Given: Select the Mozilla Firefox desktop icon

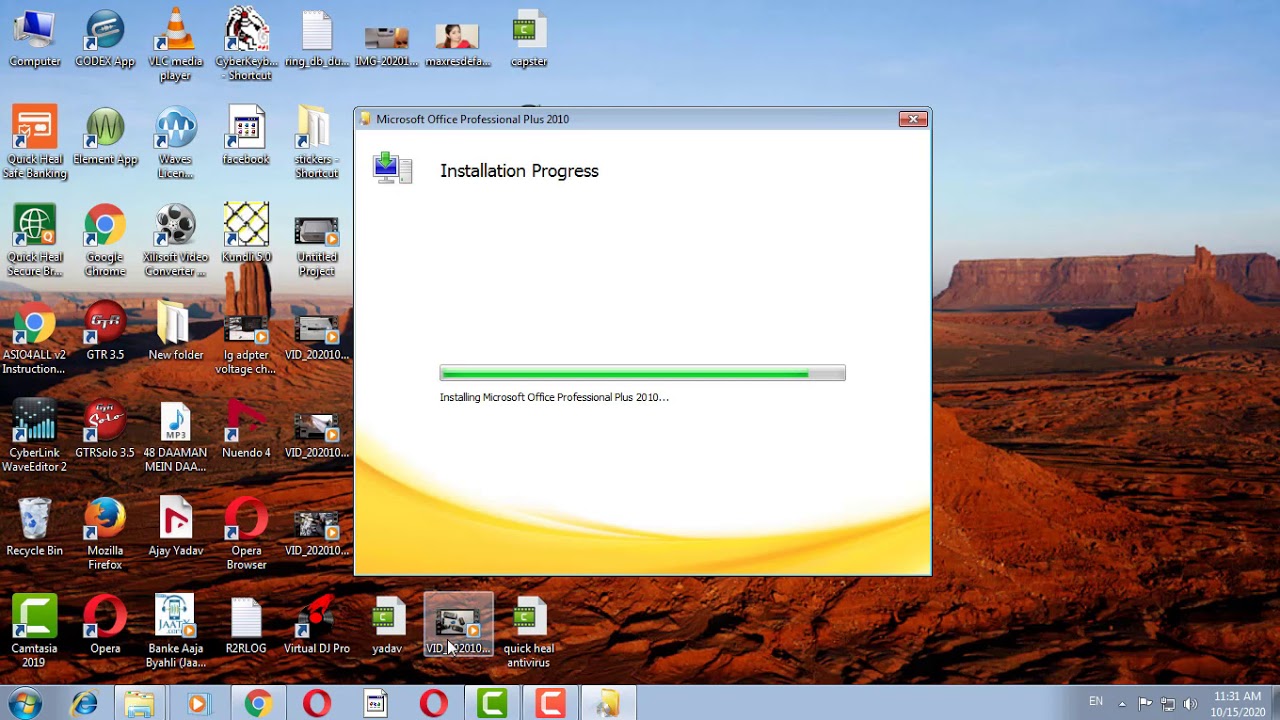Looking at the screenshot, I should click(105, 535).
